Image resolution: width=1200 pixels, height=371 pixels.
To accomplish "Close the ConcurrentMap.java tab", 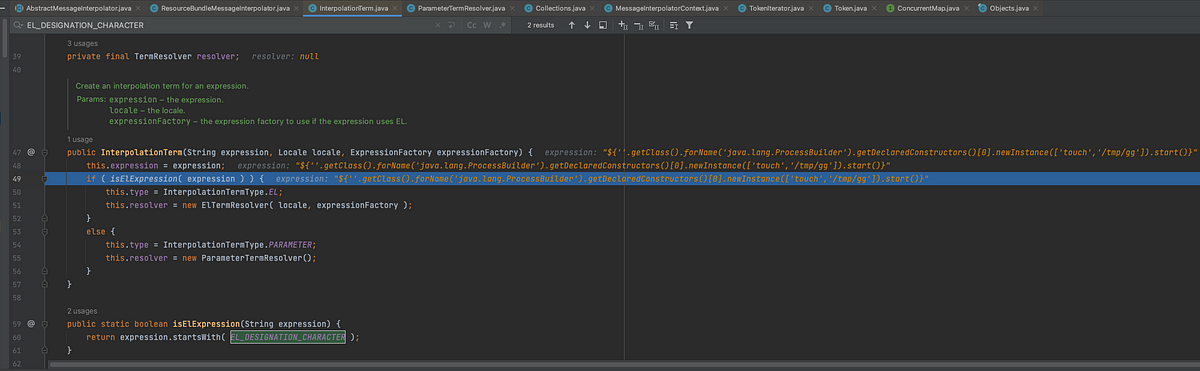I will coord(965,8).
